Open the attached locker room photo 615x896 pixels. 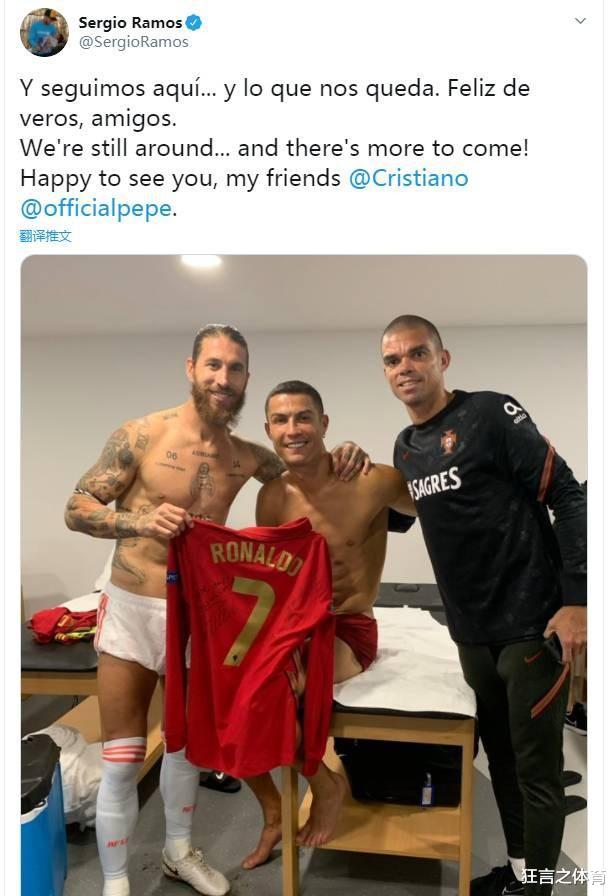(x=304, y=575)
